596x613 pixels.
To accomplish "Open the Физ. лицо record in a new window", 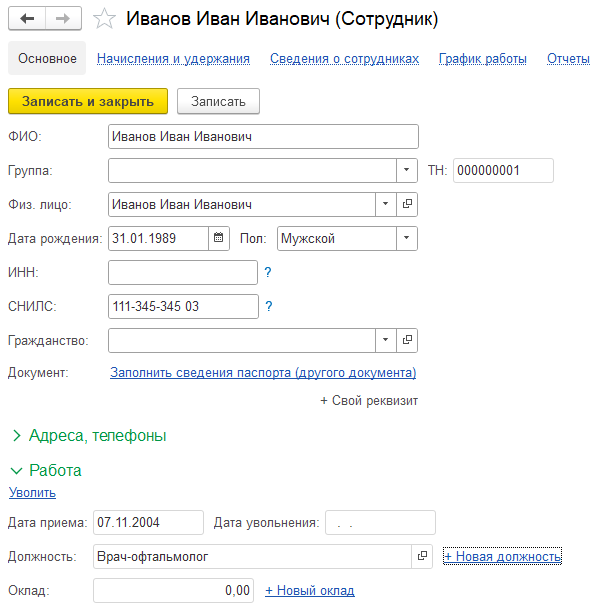I will click(x=407, y=204).
